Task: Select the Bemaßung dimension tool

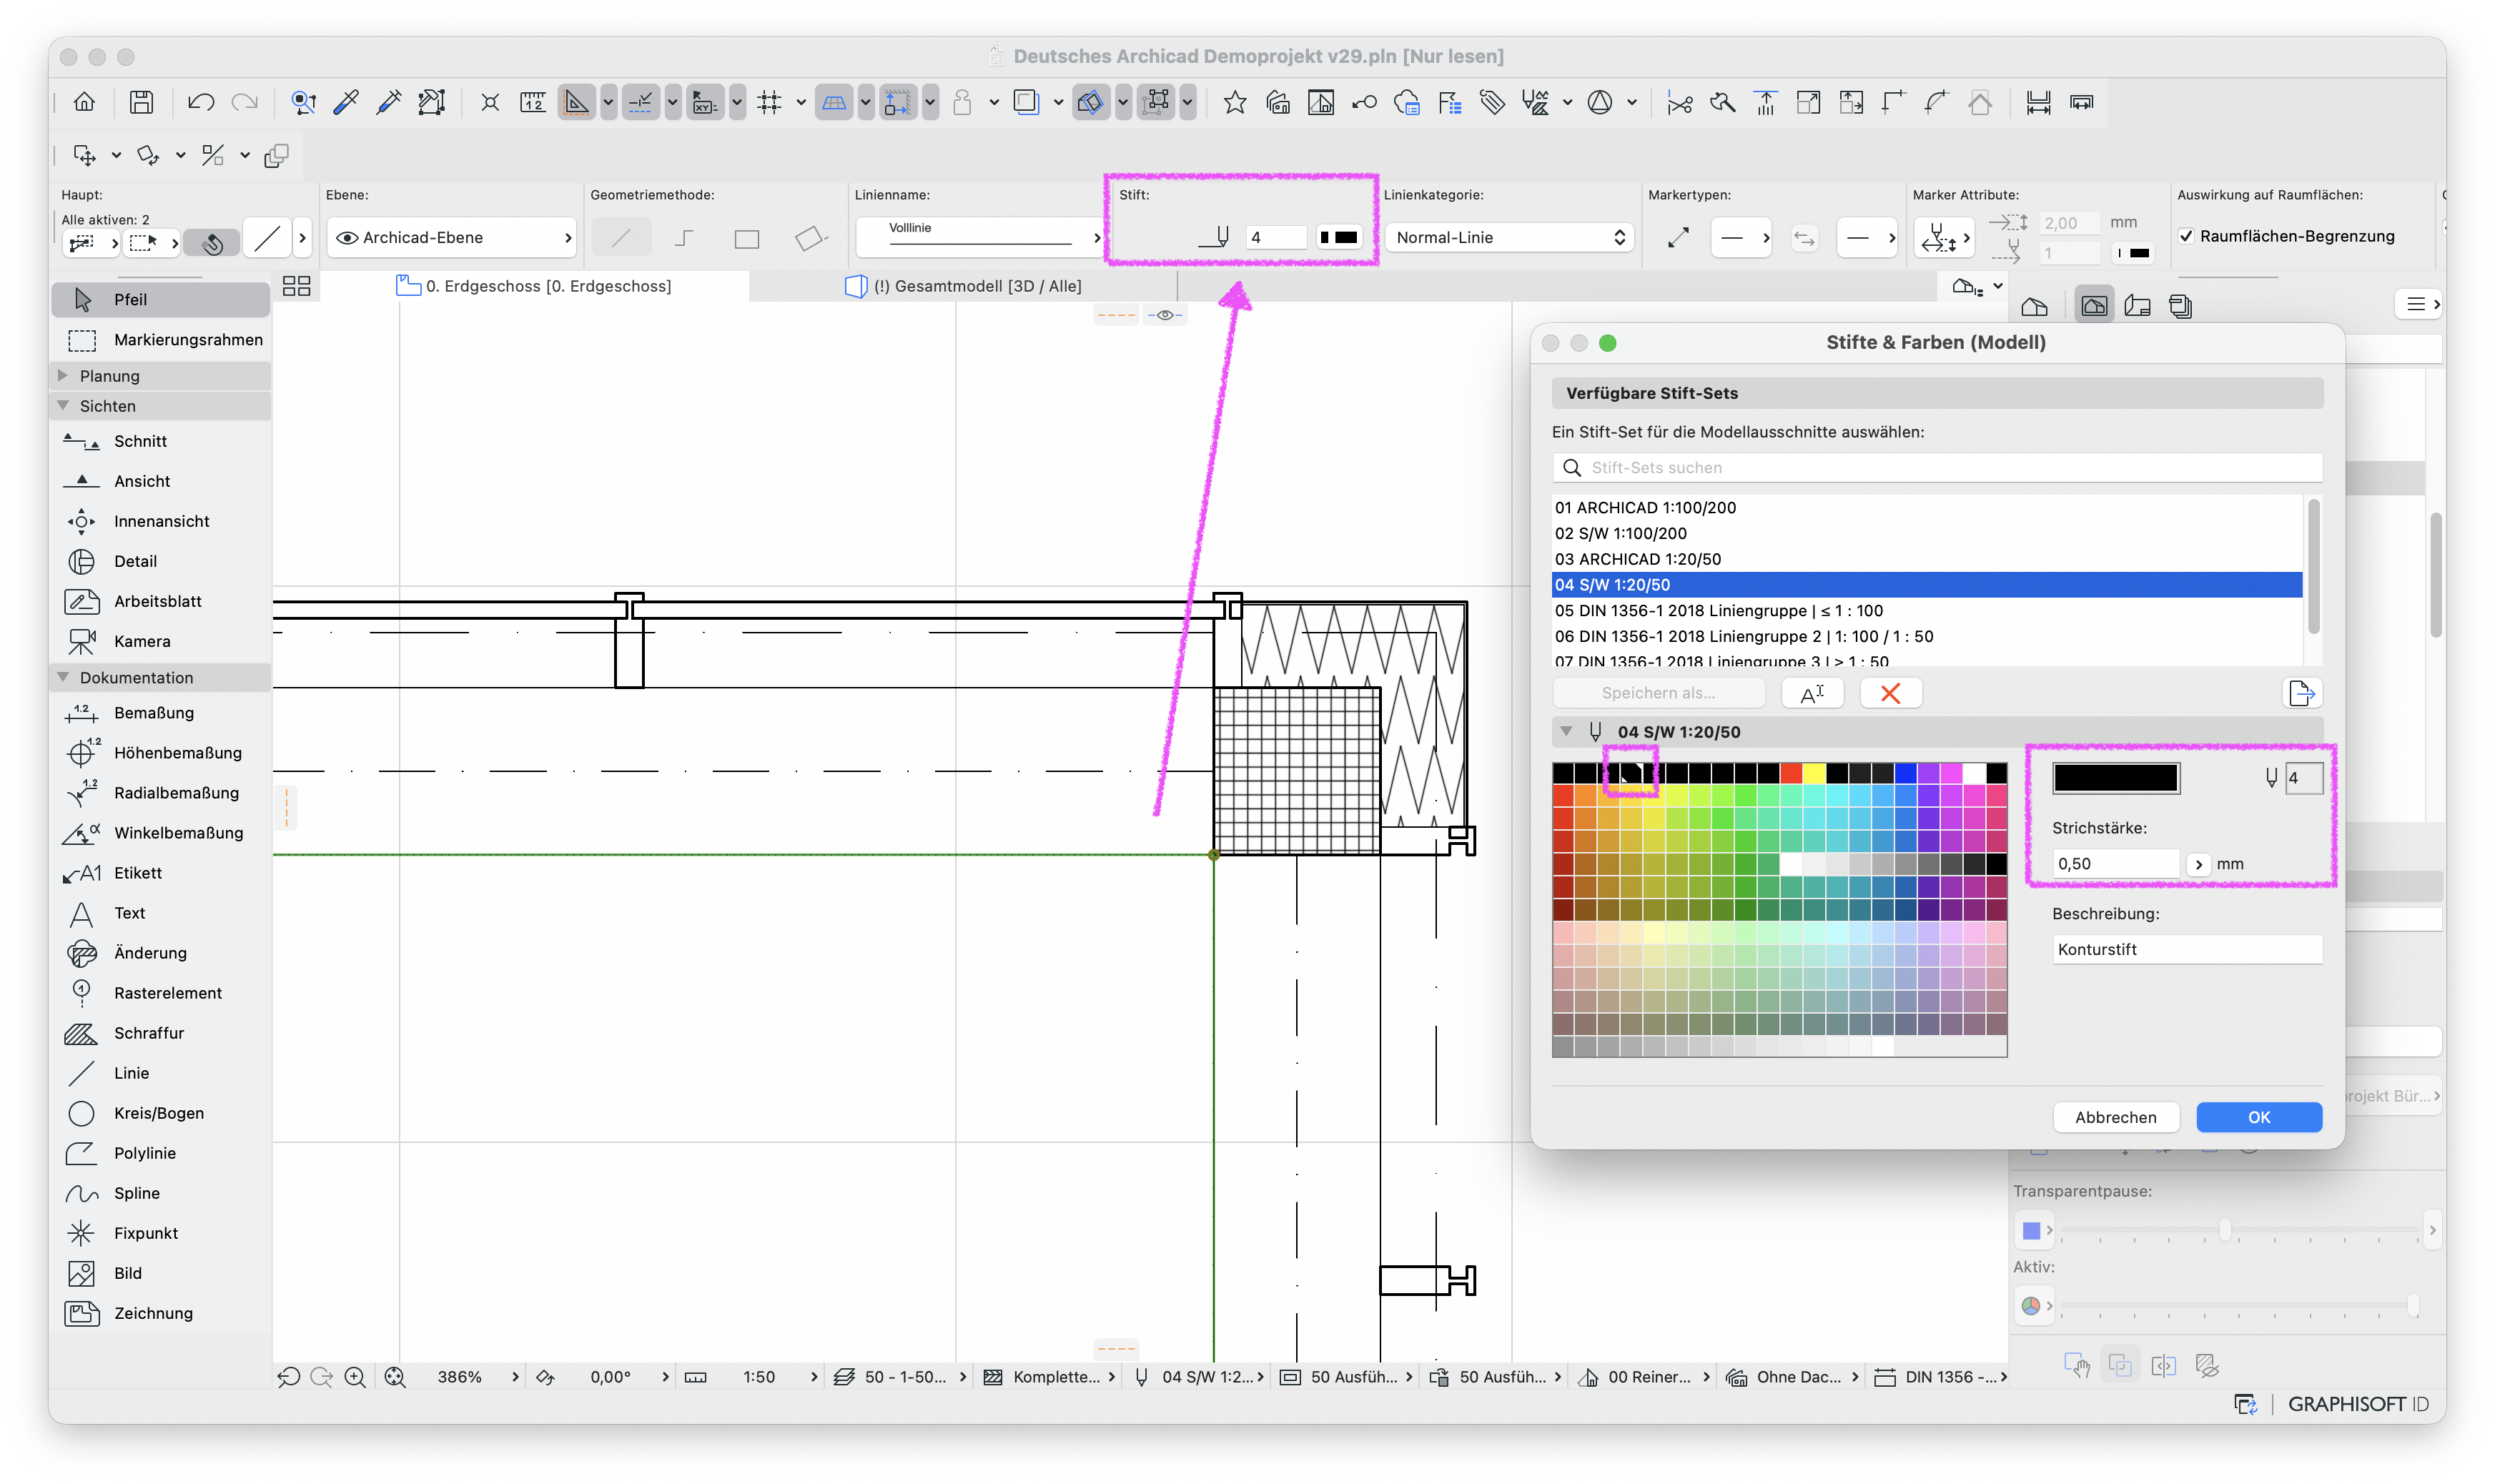Action: 160,713
